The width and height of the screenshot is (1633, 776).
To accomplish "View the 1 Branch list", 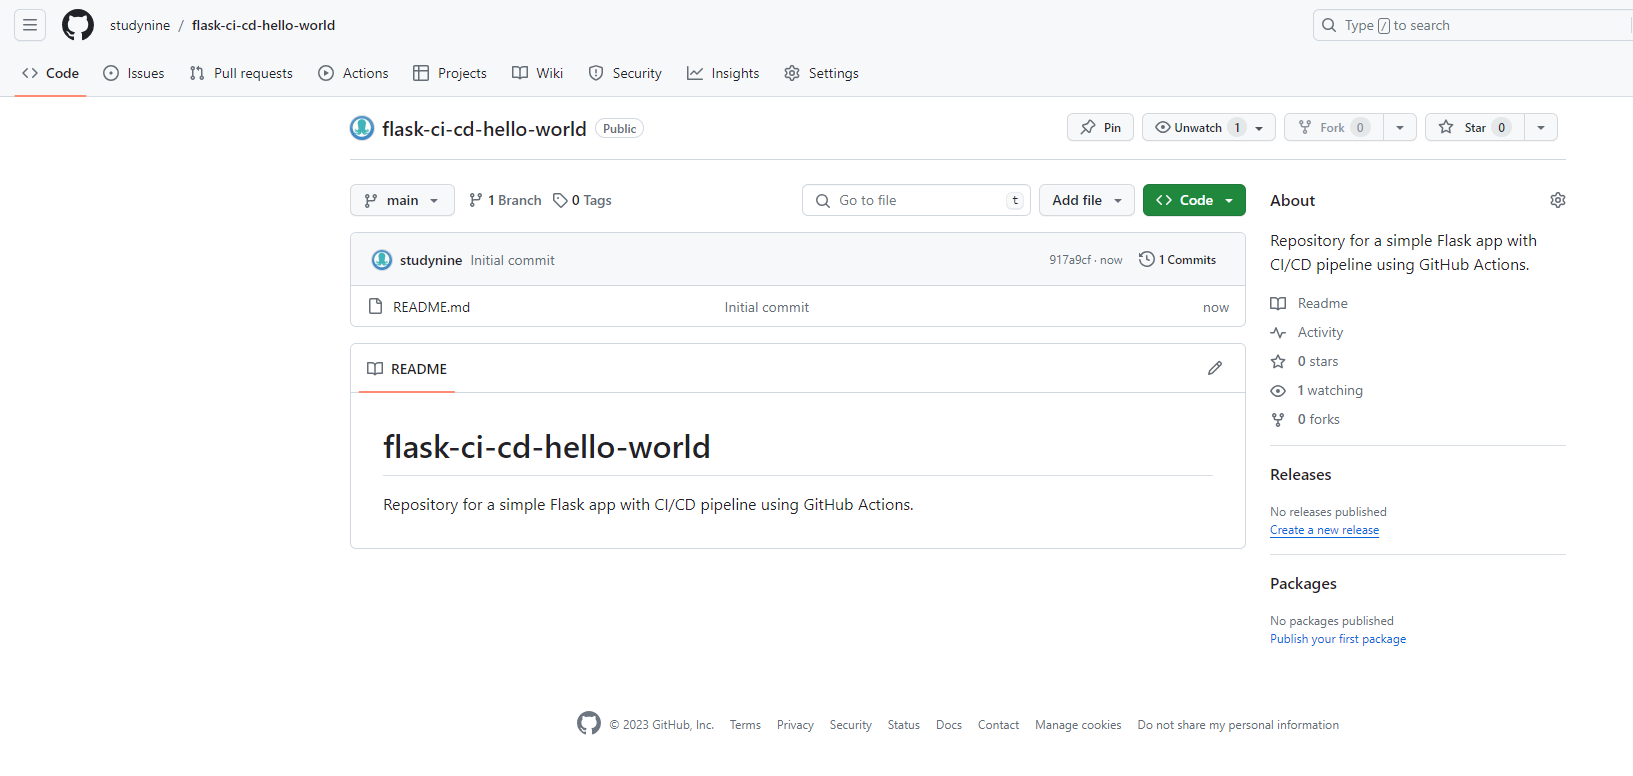I will (x=505, y=200).
